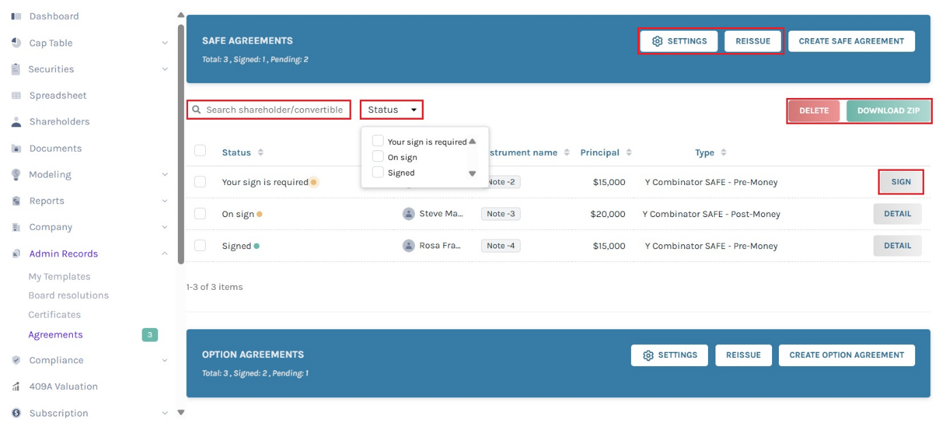Viewport: 939px width, 430px height.
Task: Click the sidebar scroll up arrow
Action: tap(181, 15)
